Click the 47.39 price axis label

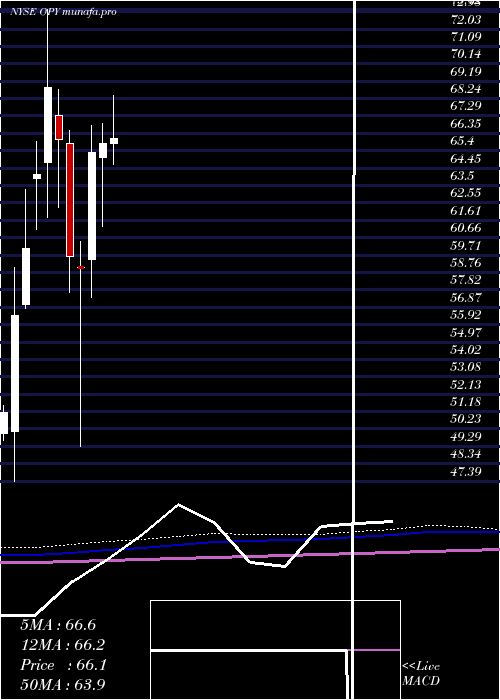tap(466, 471)
